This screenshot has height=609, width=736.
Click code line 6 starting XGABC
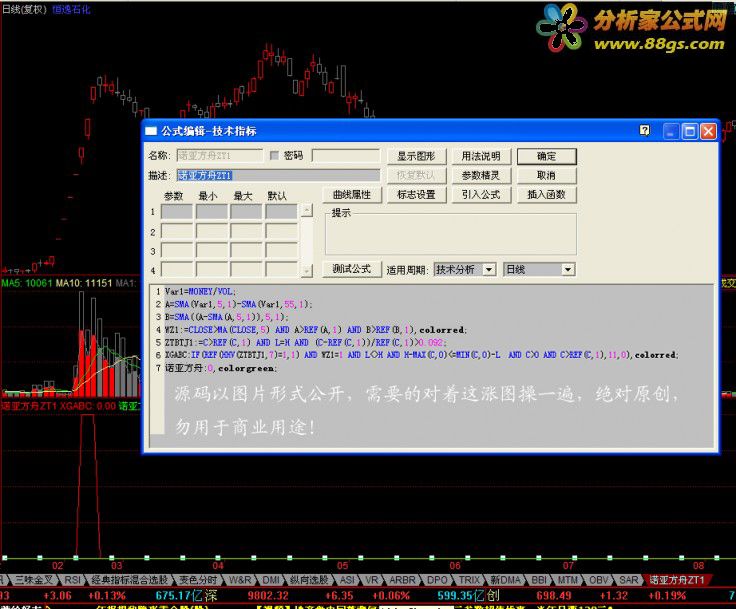coord(422,355)
